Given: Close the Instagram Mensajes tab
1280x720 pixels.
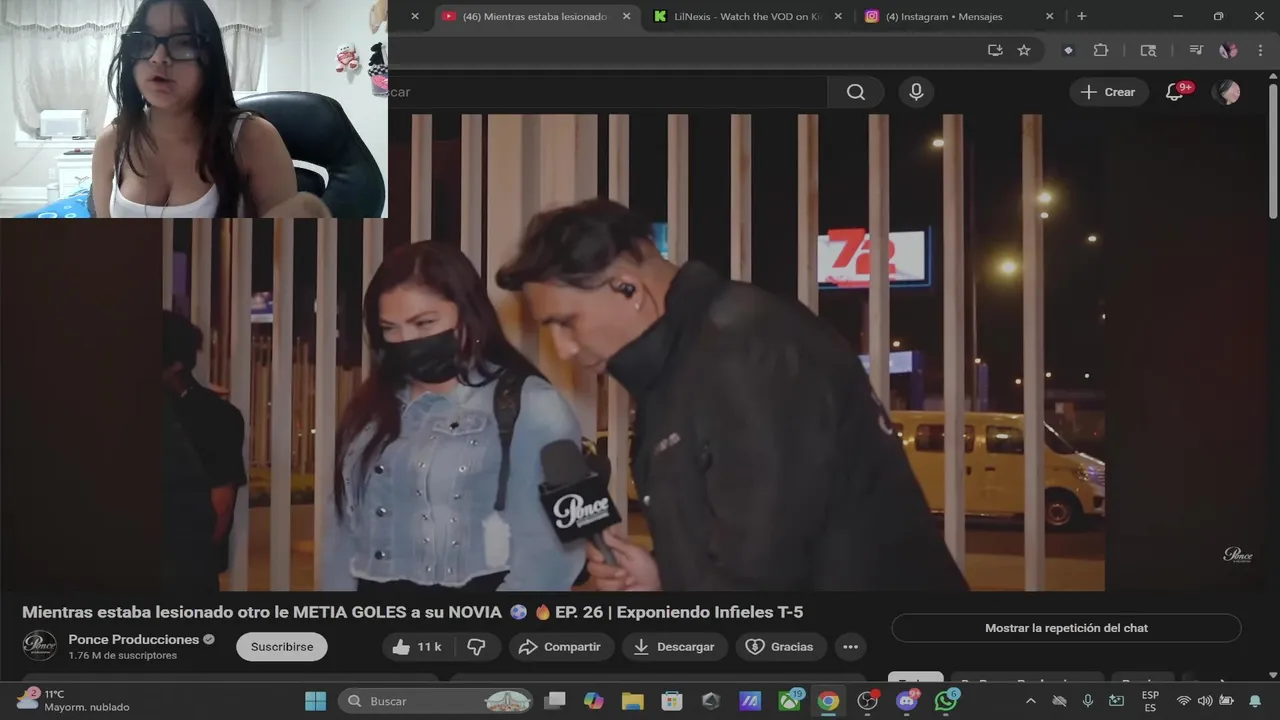Looking at the screenshot, I should point(1049,16).
